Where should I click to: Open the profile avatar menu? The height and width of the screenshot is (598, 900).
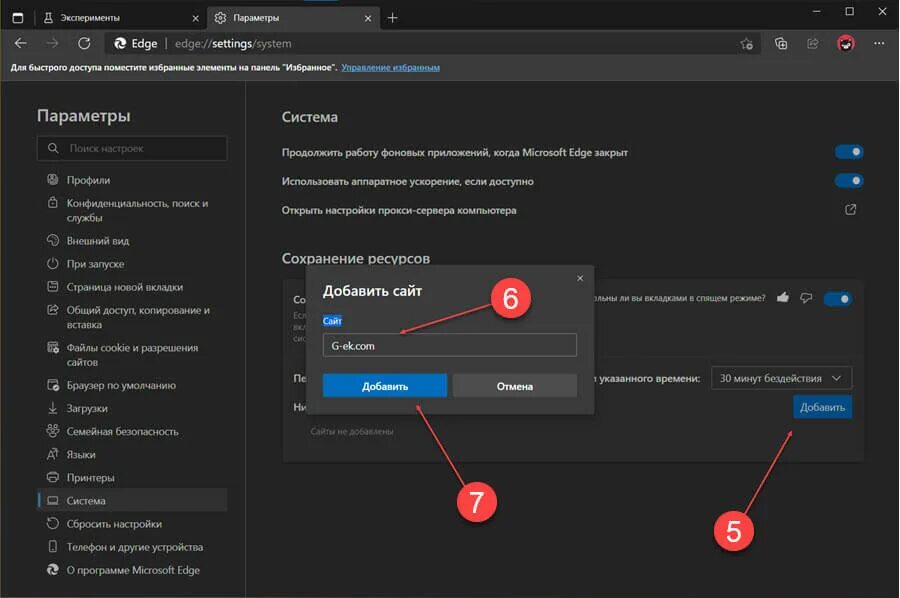tap(845, 43)
